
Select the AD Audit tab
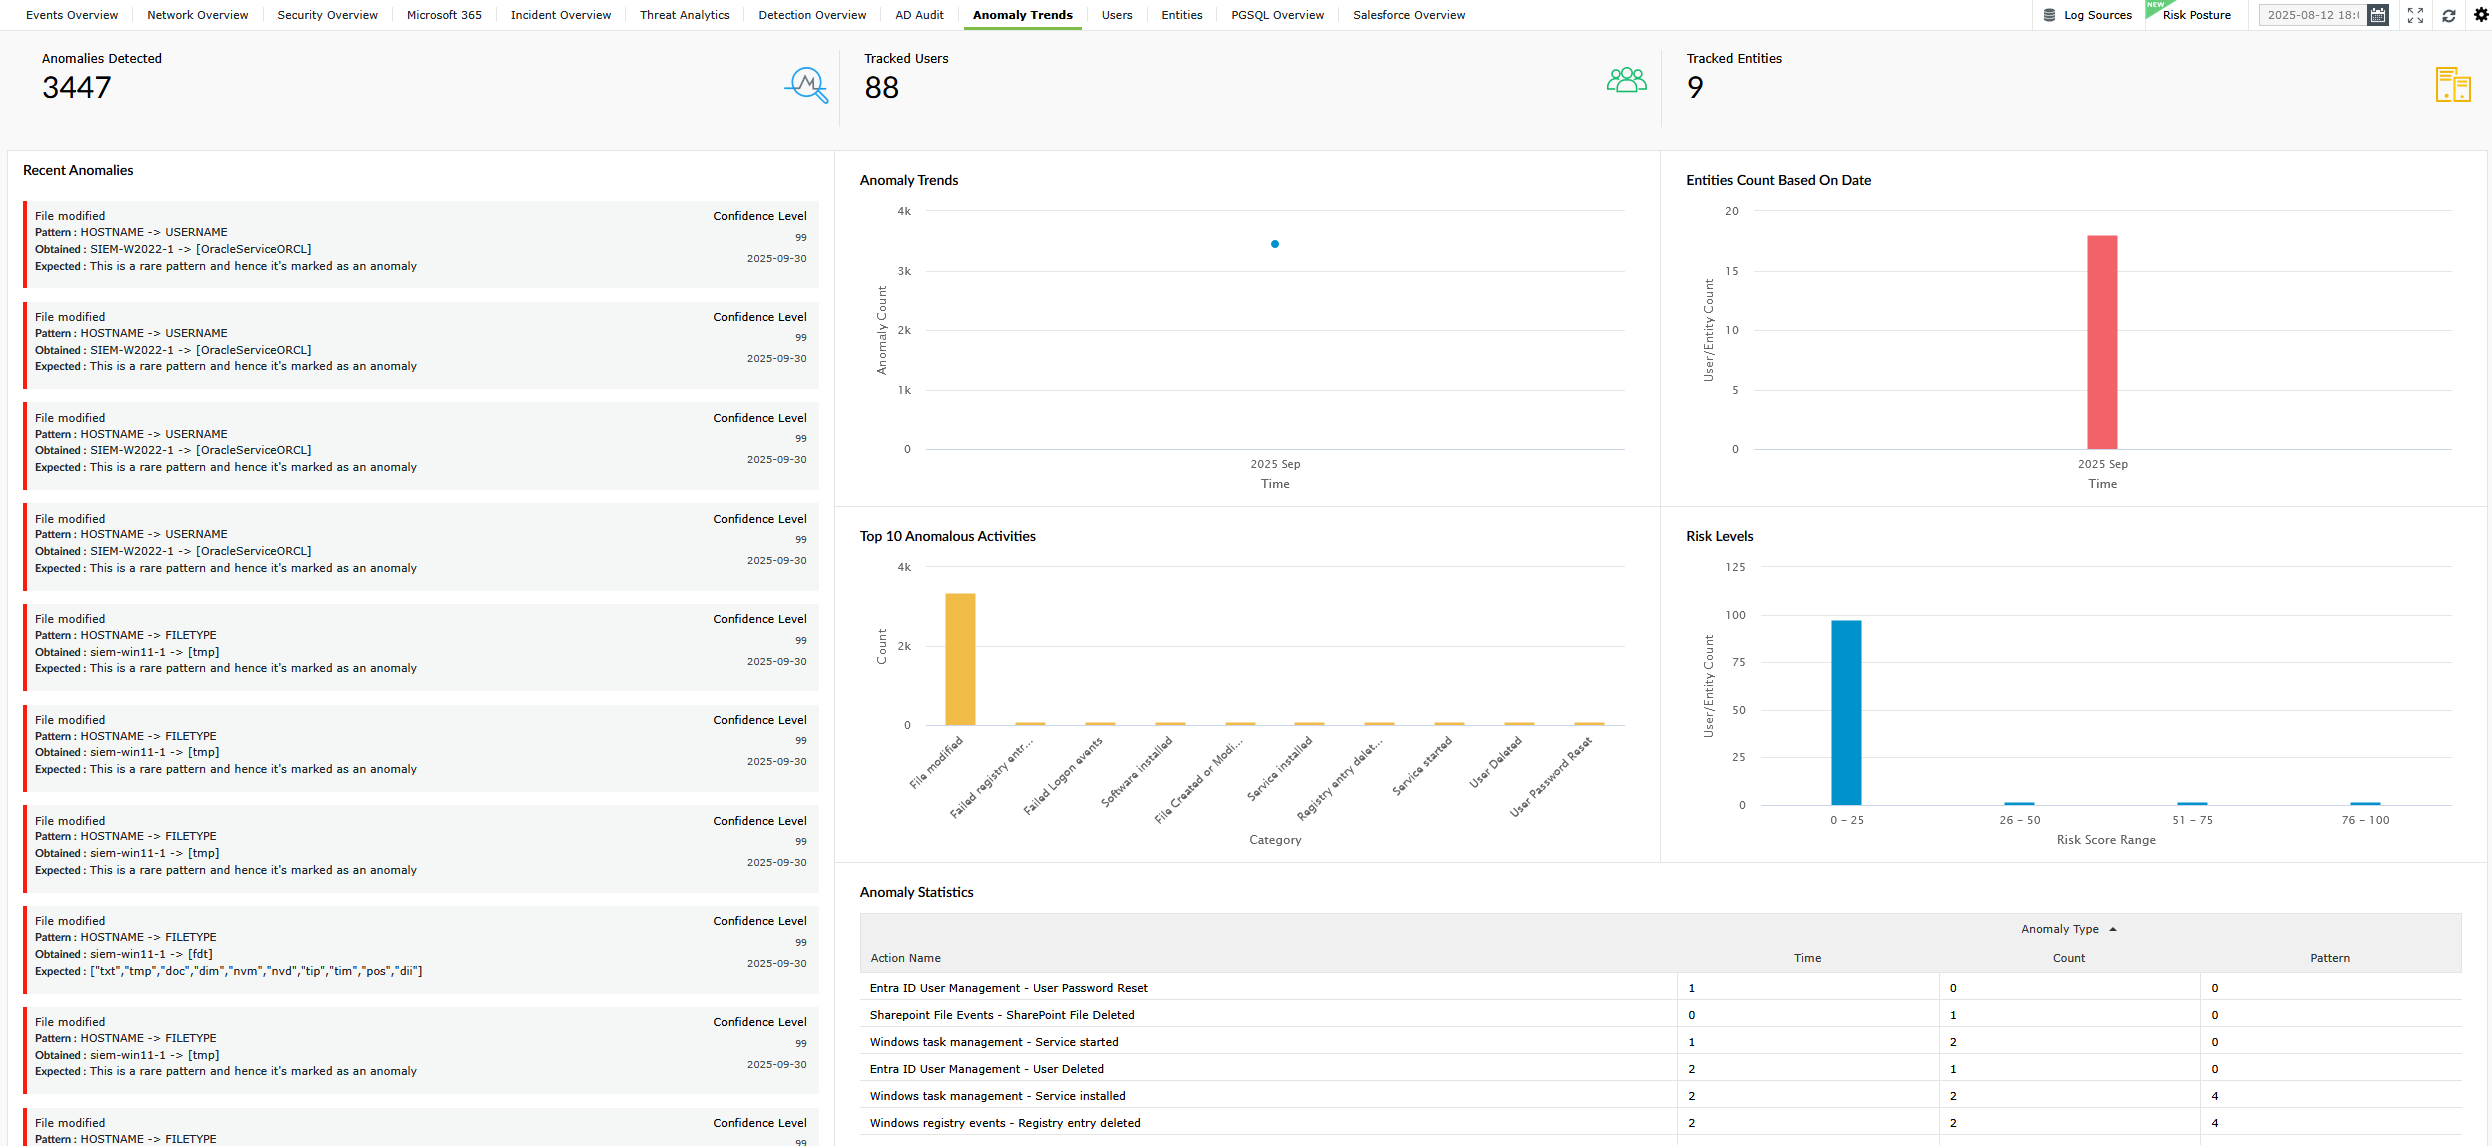click(x=919, y=15)
